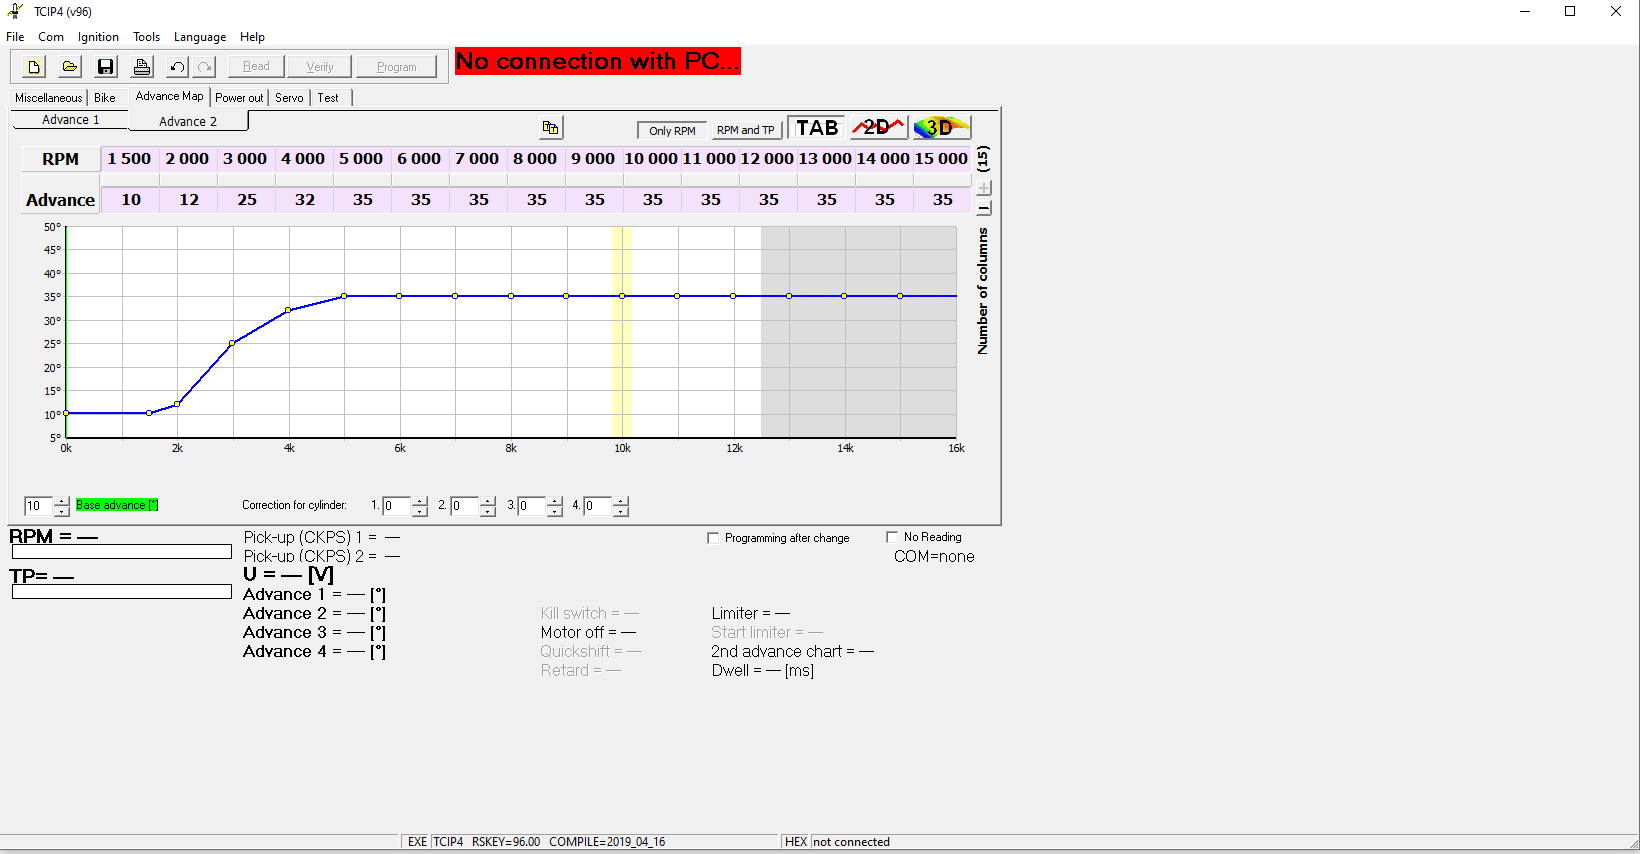Select Advance value 32 cell
1640x854 pixels.
click(x=305, y=200)
